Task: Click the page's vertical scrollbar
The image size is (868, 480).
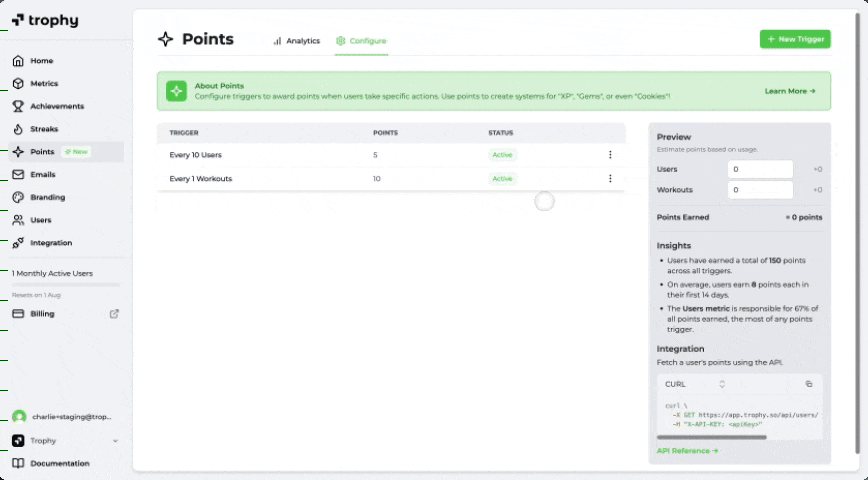Action: pyautogui.click(x=858, y=233)
